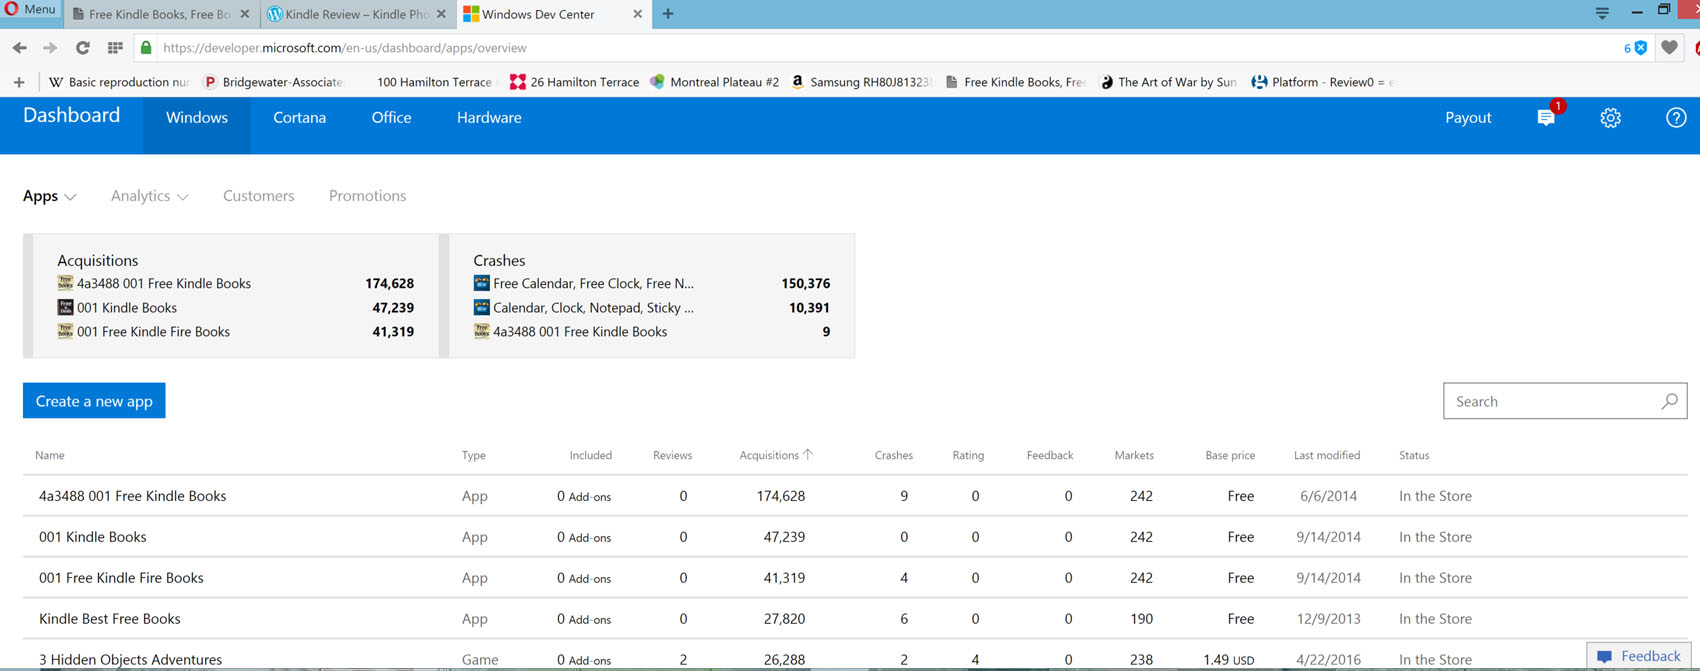
Task: Open Speed Dial grid icon
Action: click(115, 48)
